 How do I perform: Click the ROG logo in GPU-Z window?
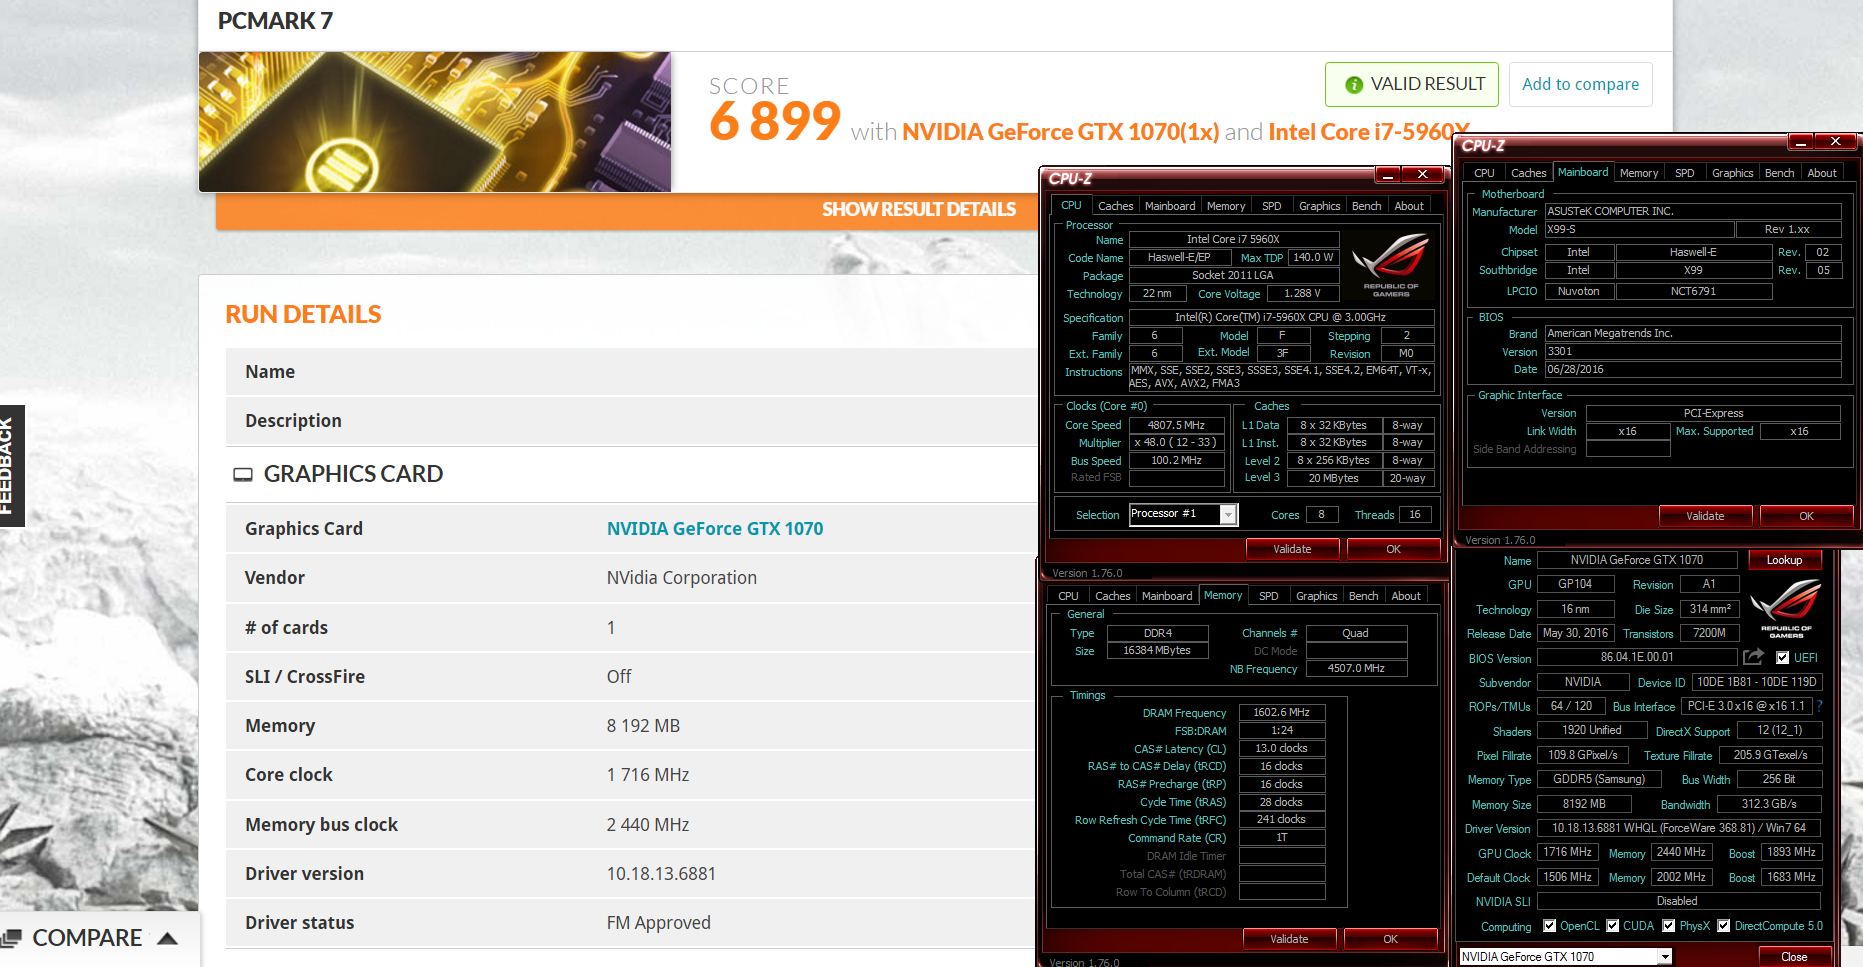click(1786, 609)
